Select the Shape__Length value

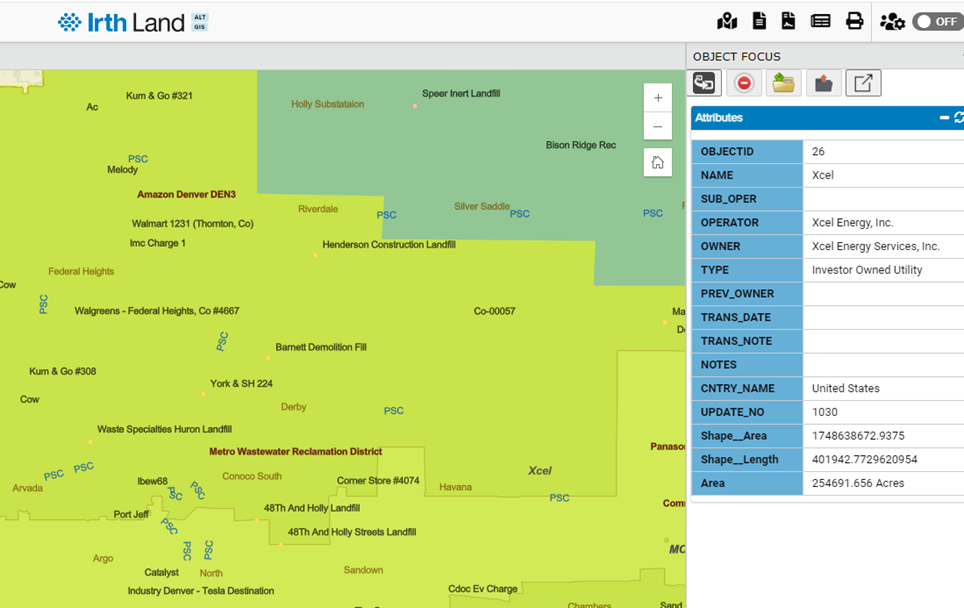click(x=864, y=459)
